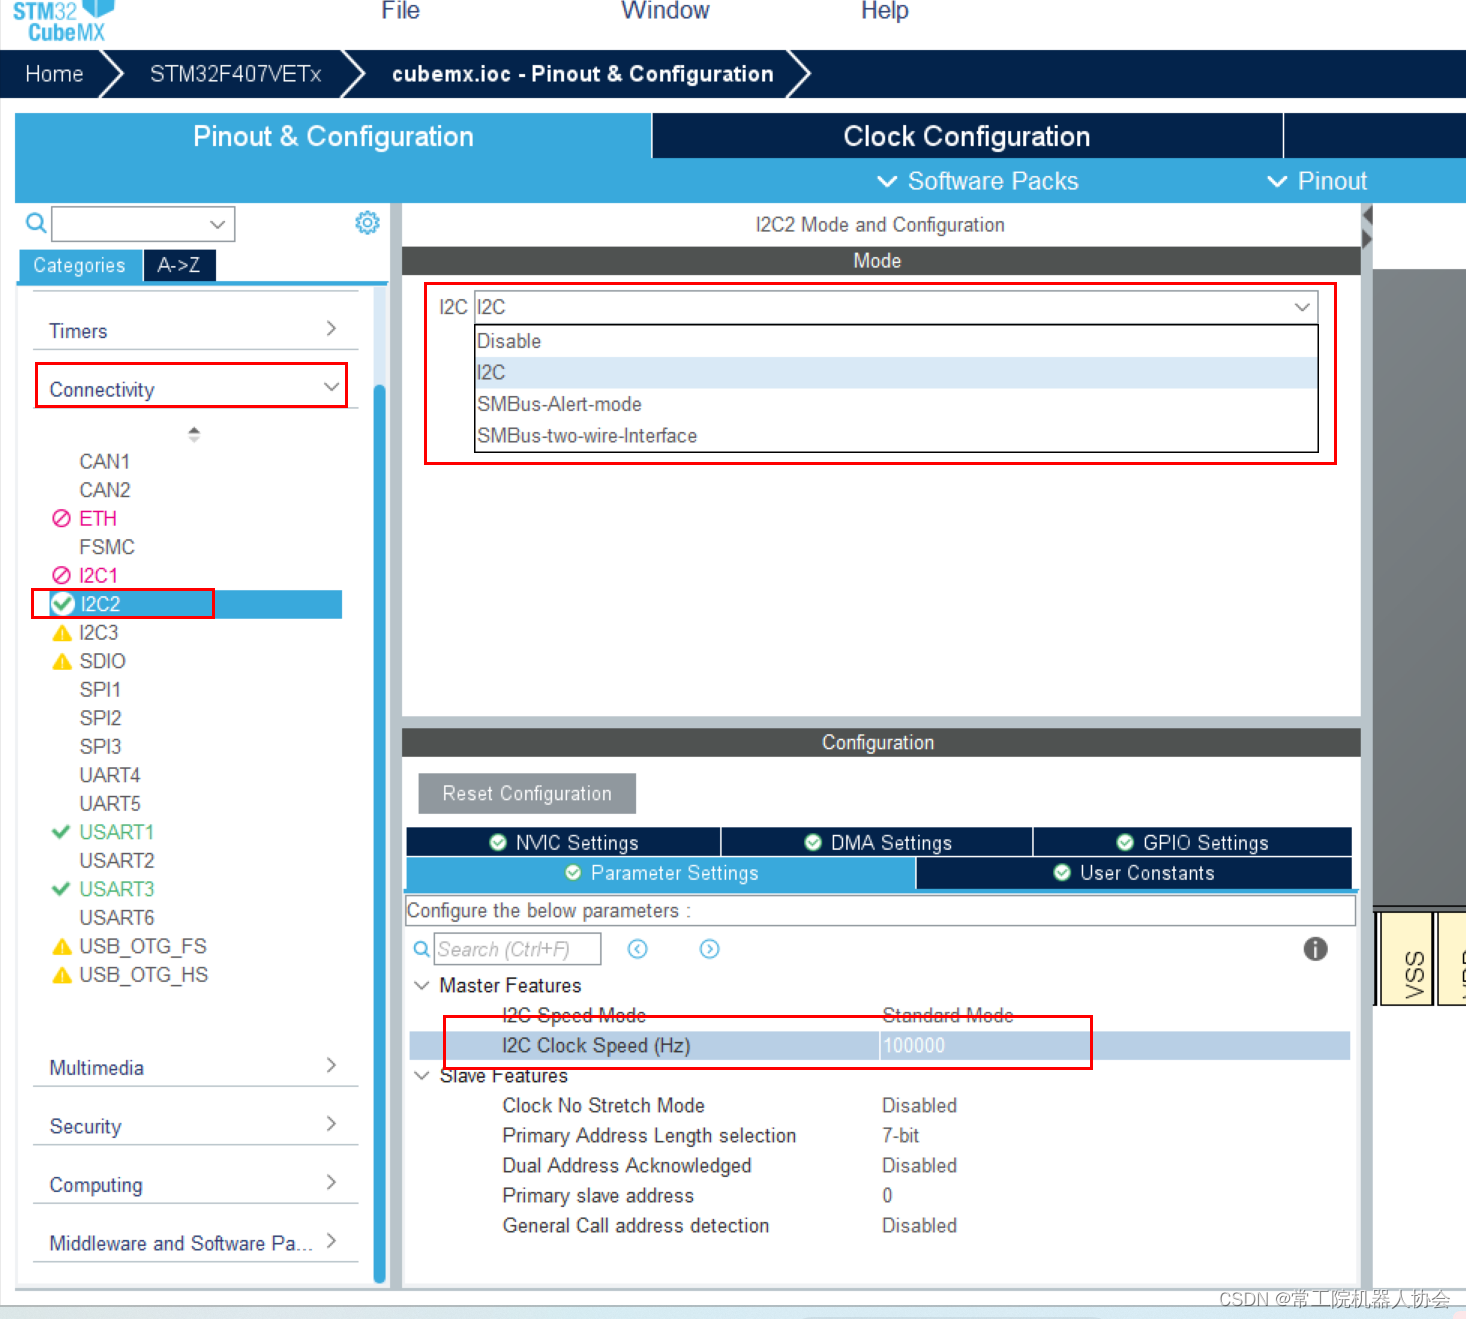The height and width of the screenshot is (1319, 1466).
Task: Expand the Multimedia category
Action: click(x=195, y=1067)
